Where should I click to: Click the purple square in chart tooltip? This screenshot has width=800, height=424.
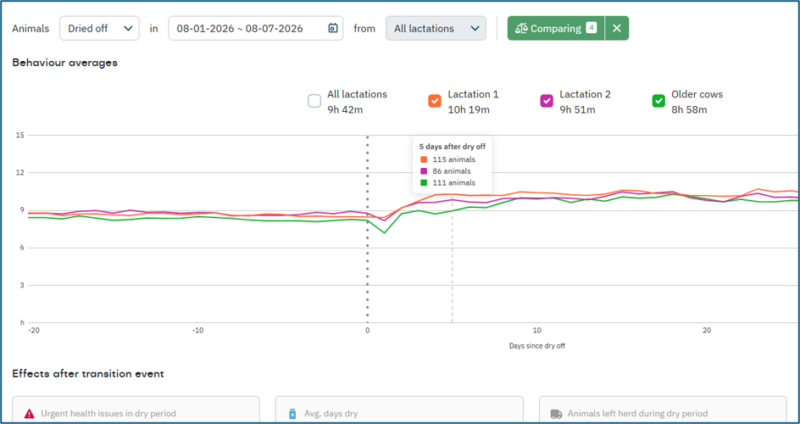pyautogui.click(x=423, y=171)
